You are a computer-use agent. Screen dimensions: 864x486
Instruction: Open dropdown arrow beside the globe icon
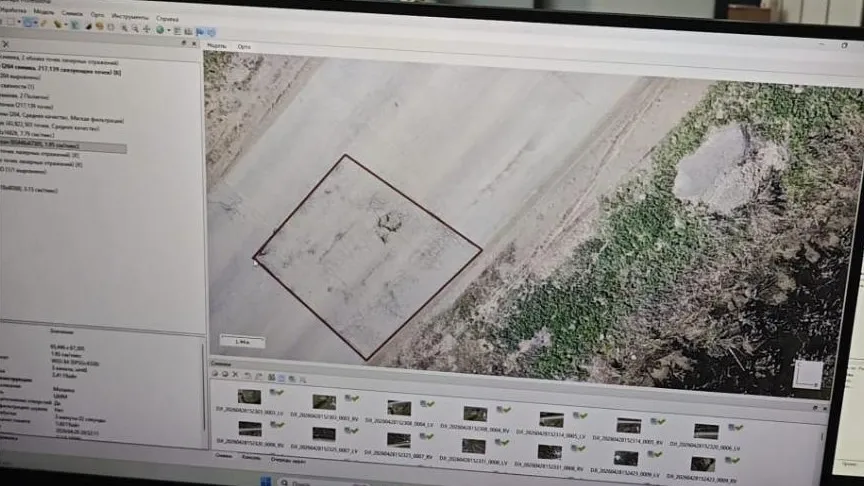coord(167,30)
